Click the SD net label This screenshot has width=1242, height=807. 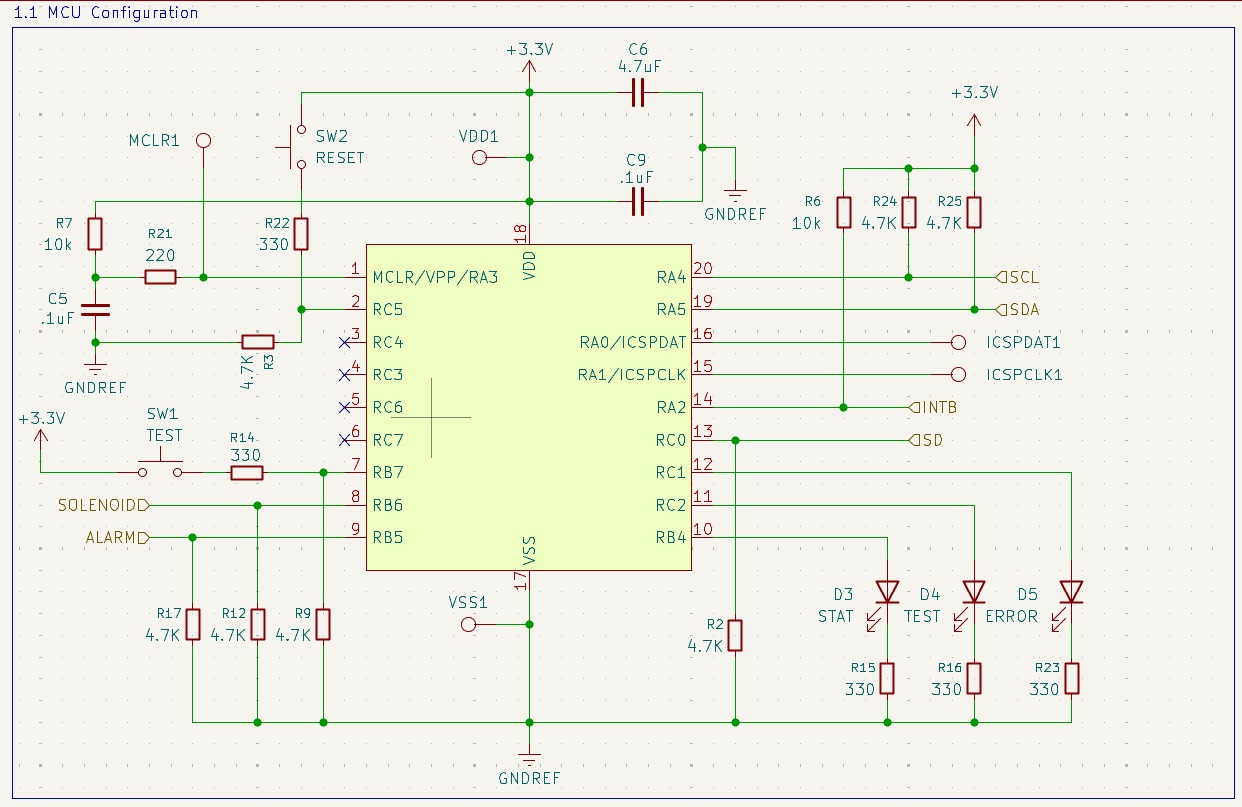(x=926, y=440)
